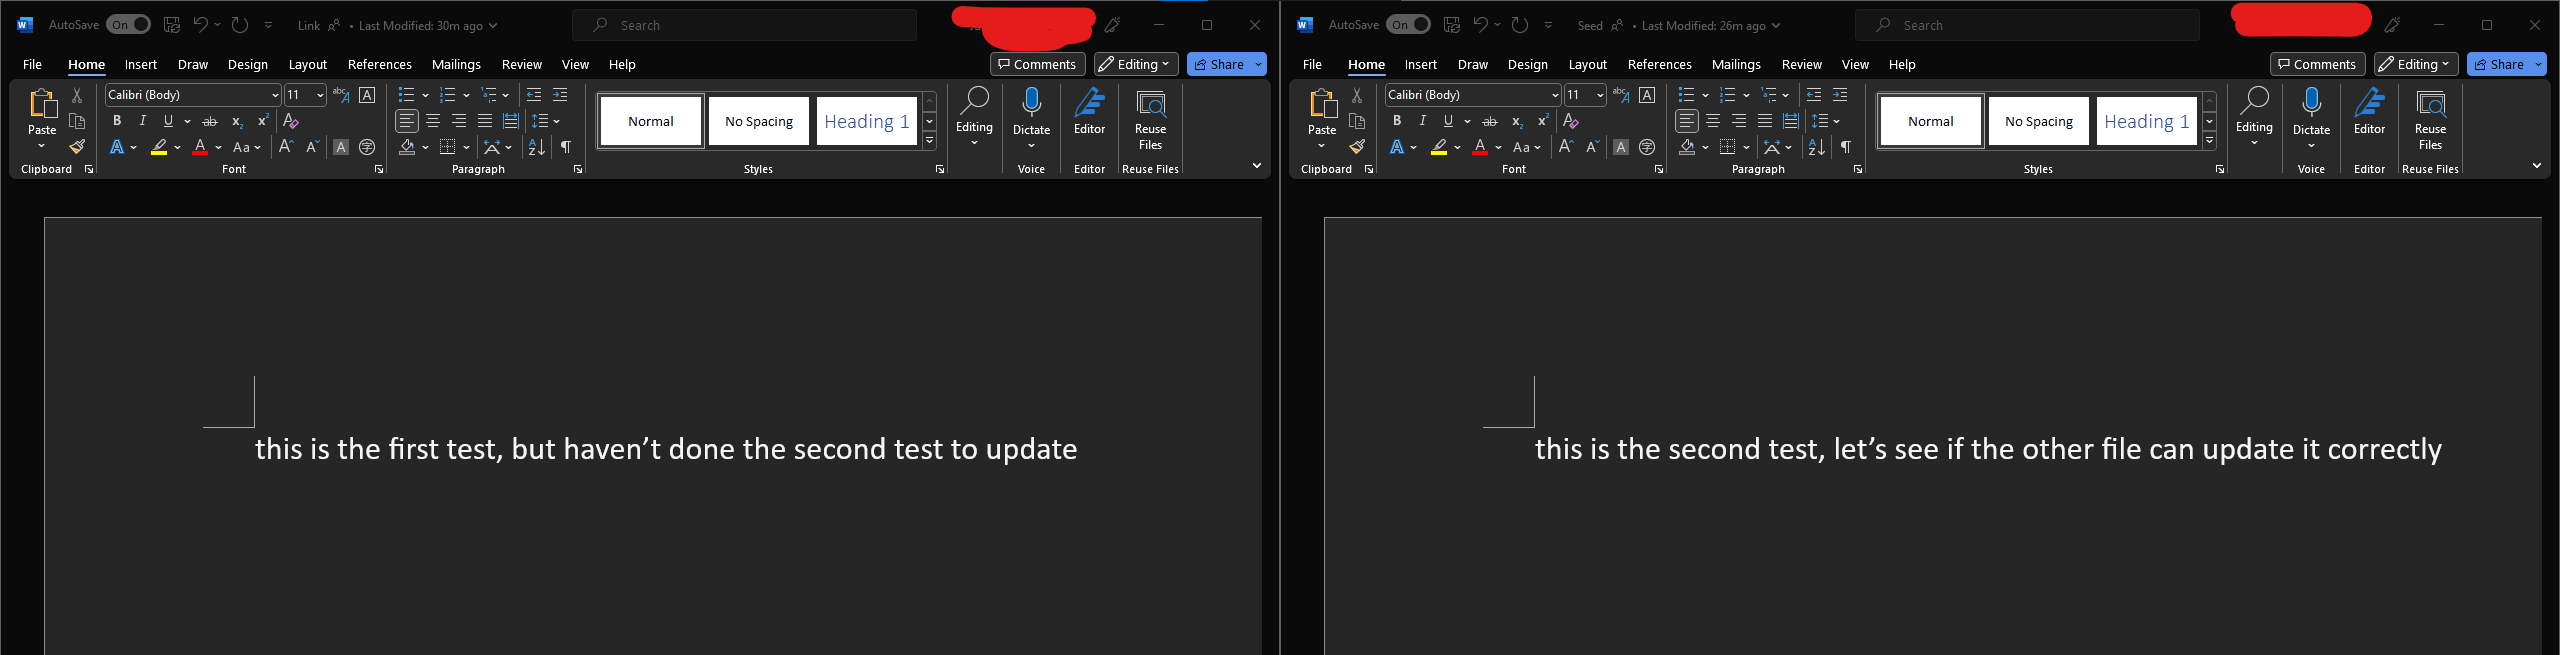The width and height of the screenshot is (2560, 655).
Task: Click Increase Font Size in Link window
Action: click(x=286, y=147)
